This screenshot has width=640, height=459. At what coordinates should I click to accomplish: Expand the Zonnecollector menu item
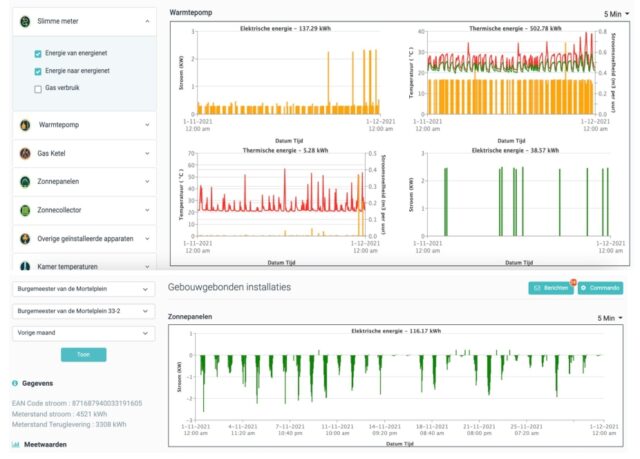point(147,211)
